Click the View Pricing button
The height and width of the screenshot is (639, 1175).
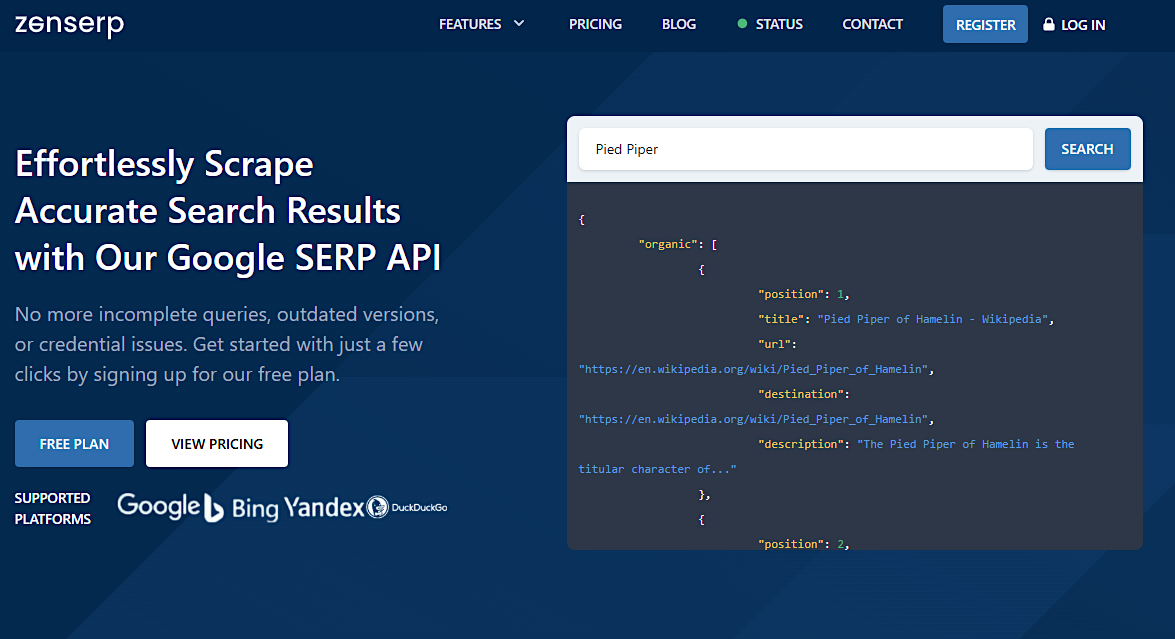(x=217, y=443)
